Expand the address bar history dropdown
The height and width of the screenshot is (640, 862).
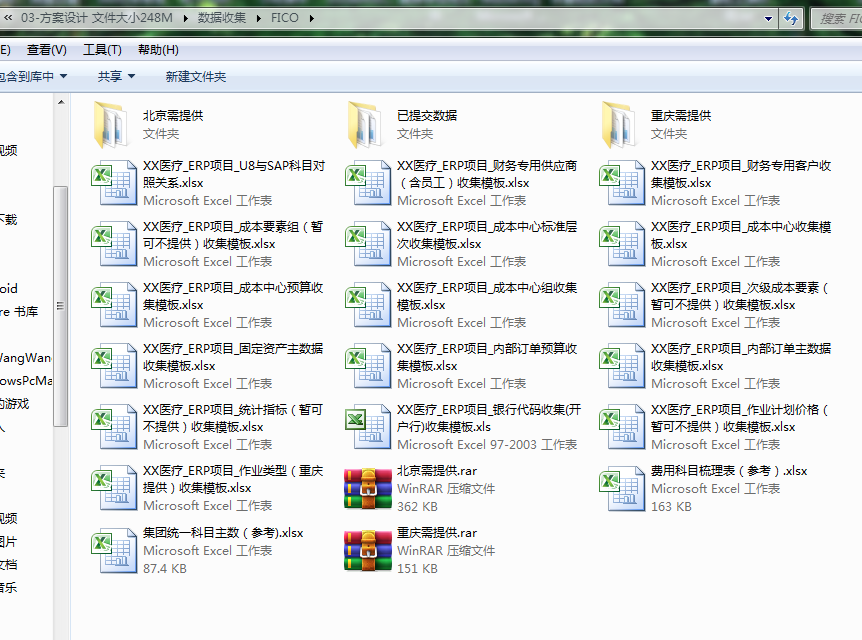768,18
